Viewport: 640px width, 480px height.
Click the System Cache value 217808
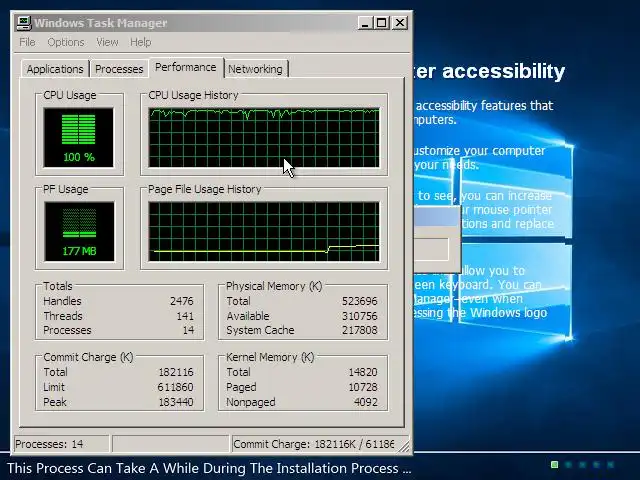click(x=360, y=330)
